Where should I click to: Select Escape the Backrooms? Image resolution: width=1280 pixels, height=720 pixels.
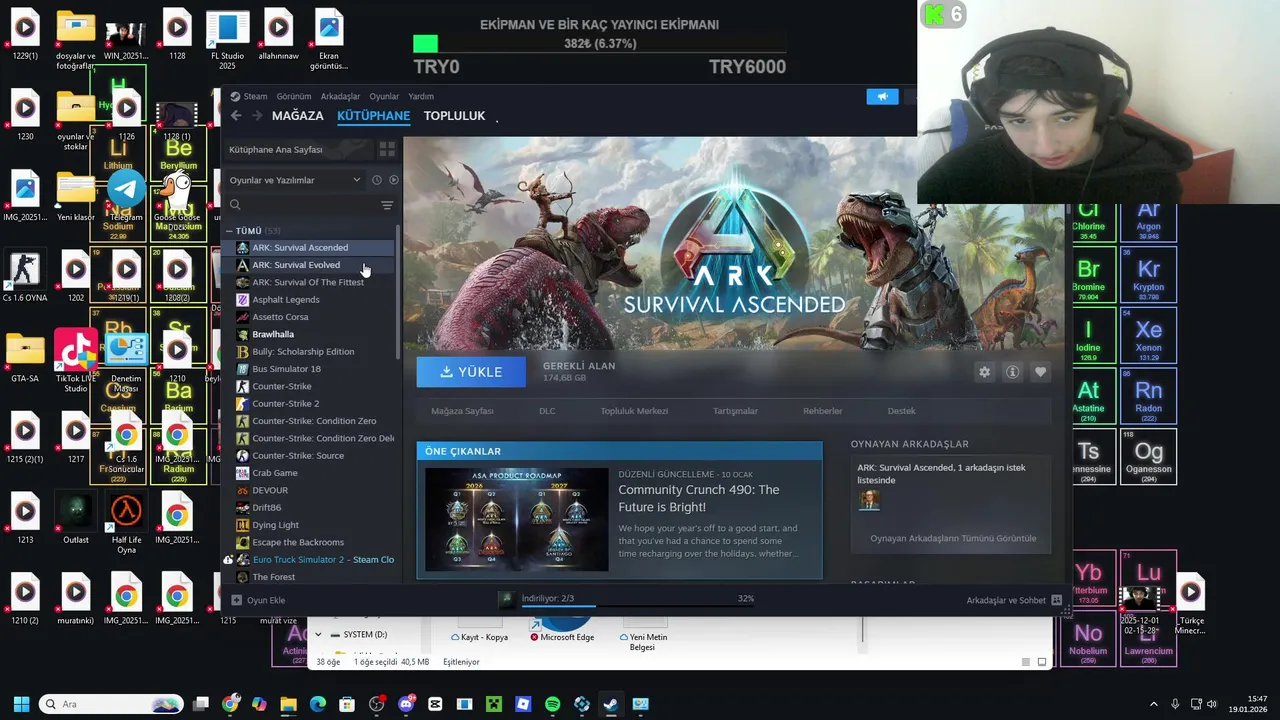pos(298,542)
